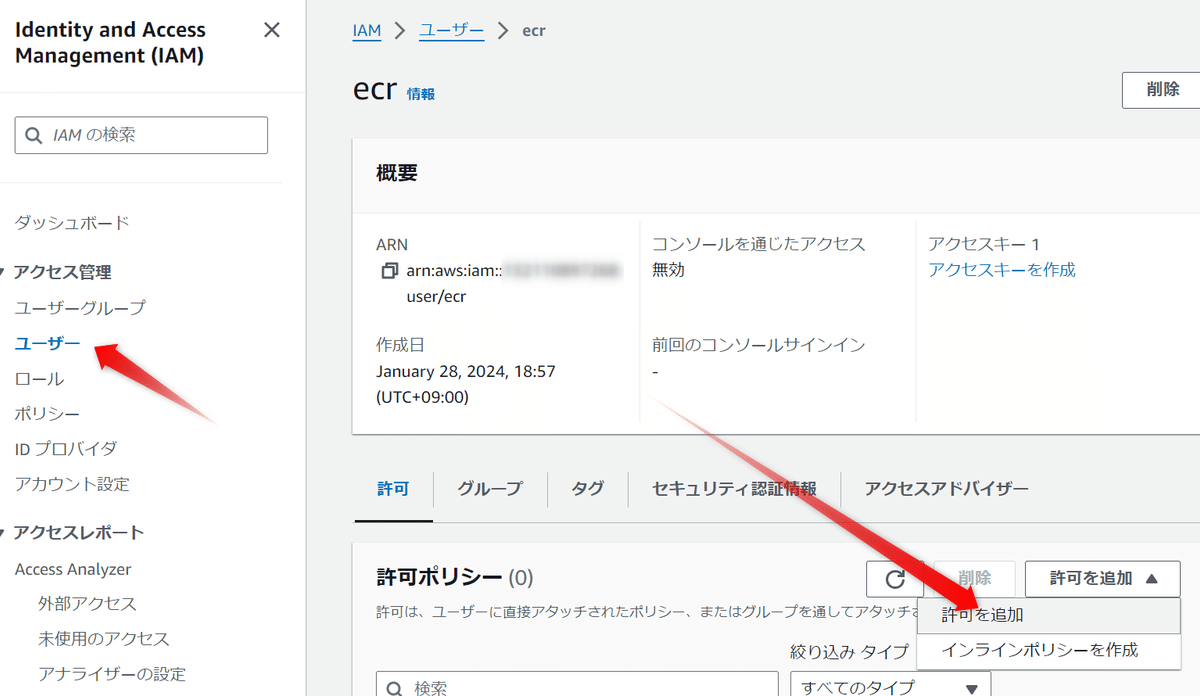Click the IAM breadcrumb link

tap(367, 30)
